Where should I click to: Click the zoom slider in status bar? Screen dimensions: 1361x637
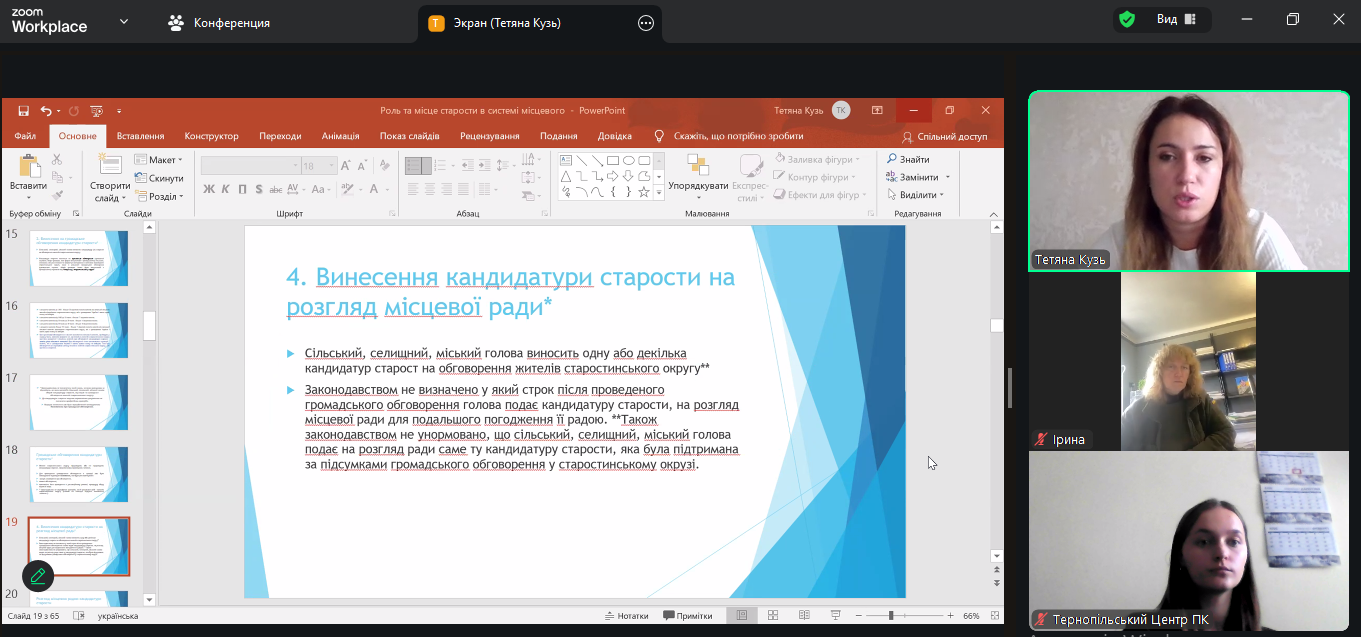891,616
